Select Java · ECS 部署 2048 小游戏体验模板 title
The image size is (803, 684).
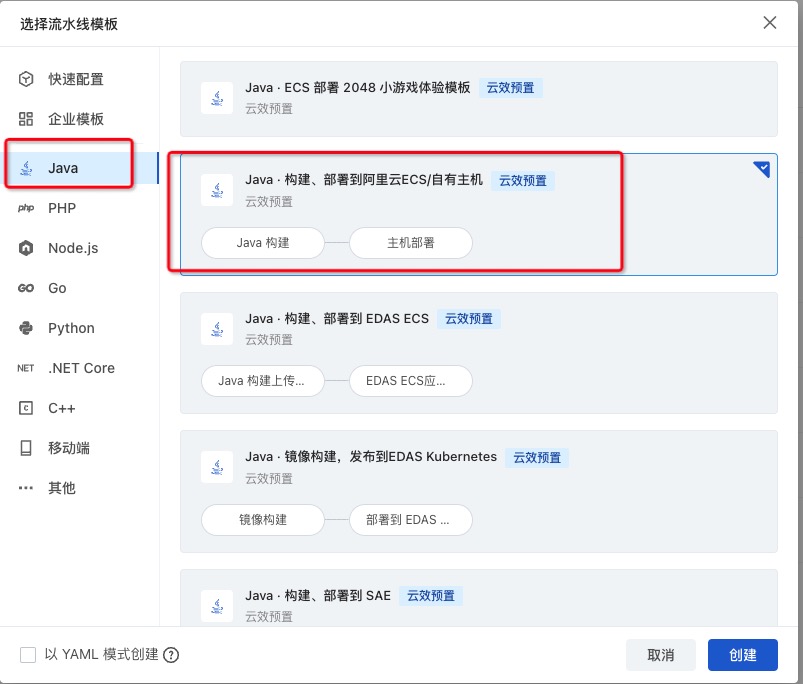357,88
